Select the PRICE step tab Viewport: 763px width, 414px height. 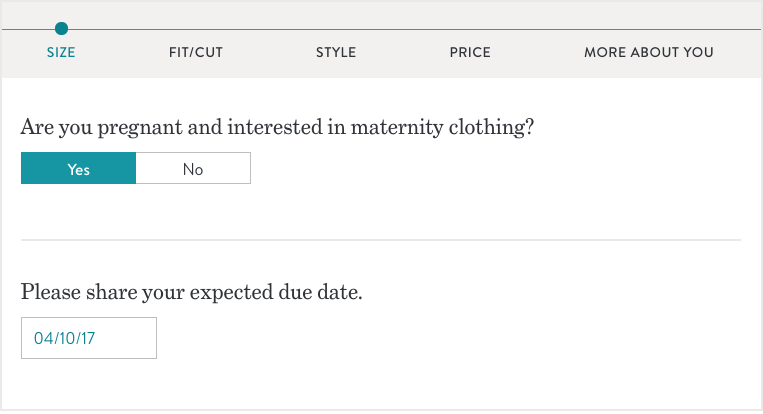coord(470,52)
